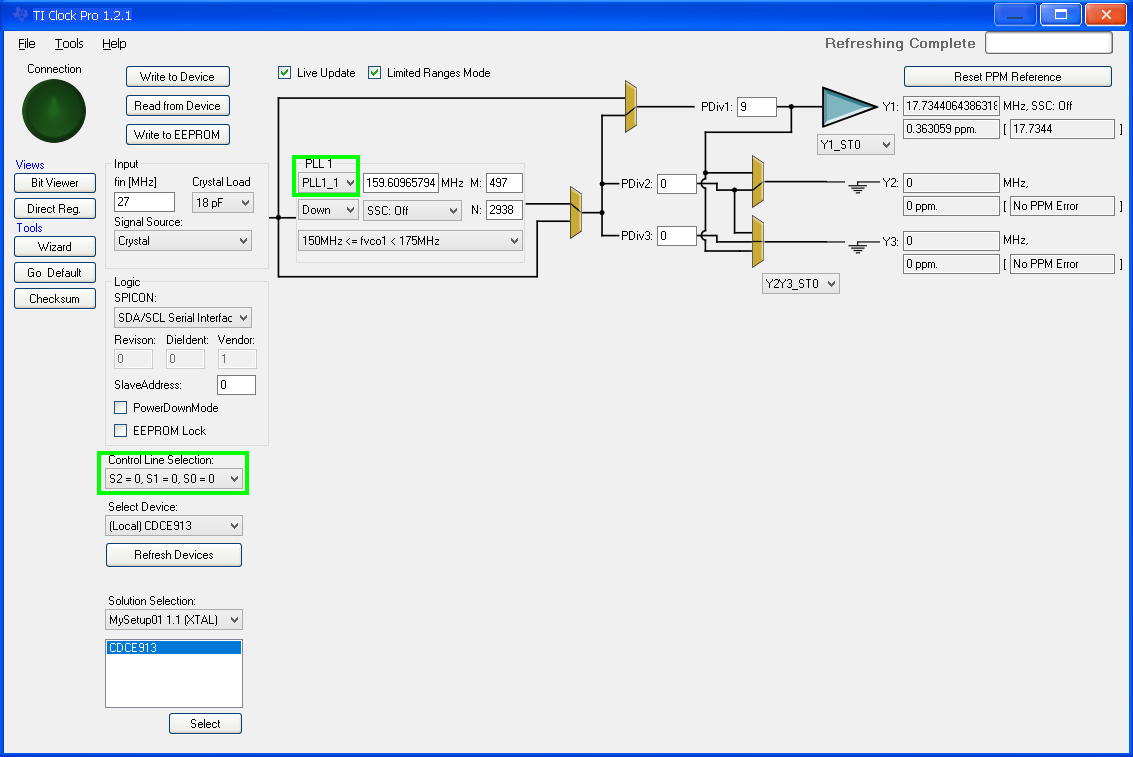
Task: Click the 0.363059 ppm. value field
Action: pos(951,129)
